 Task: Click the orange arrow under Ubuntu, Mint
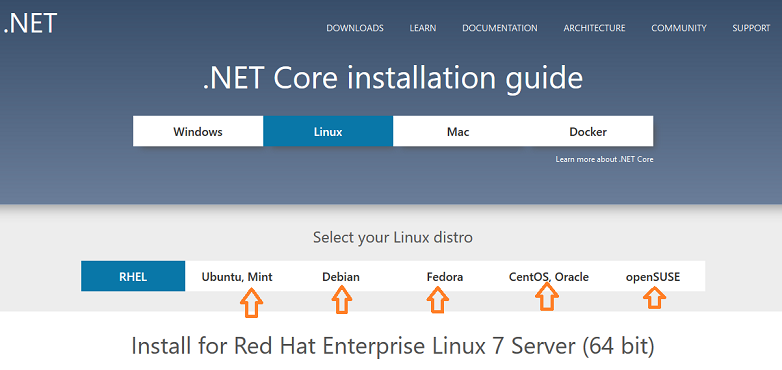coord(252,304)
